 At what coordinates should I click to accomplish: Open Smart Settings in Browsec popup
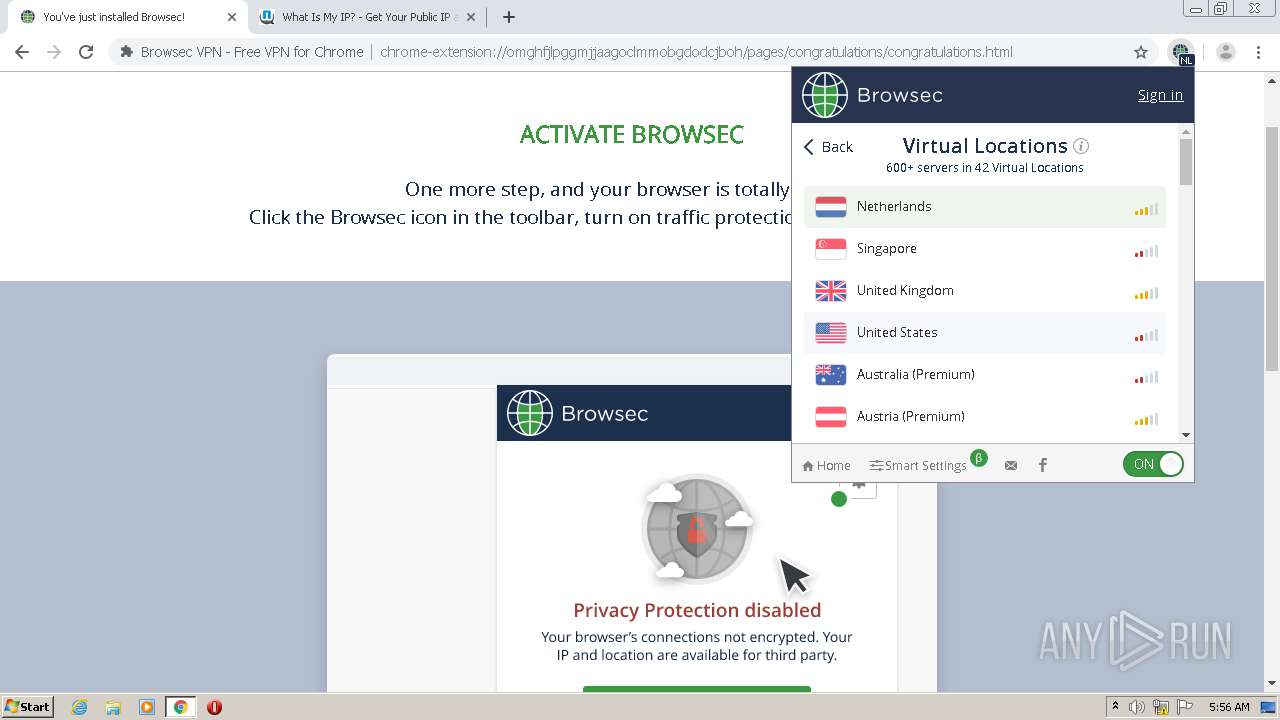pyautogui.click(x=918, y=465)
